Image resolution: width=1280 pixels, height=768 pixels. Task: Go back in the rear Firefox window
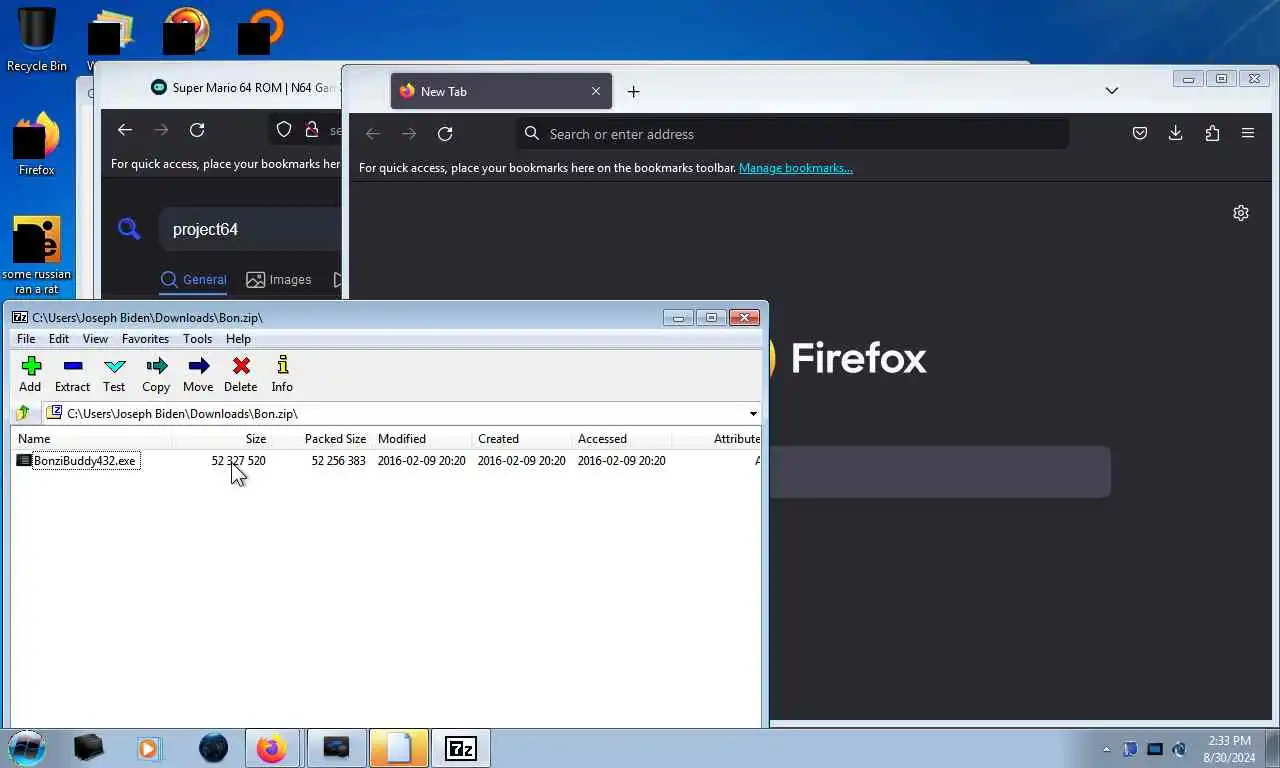[x=125, y=130]
